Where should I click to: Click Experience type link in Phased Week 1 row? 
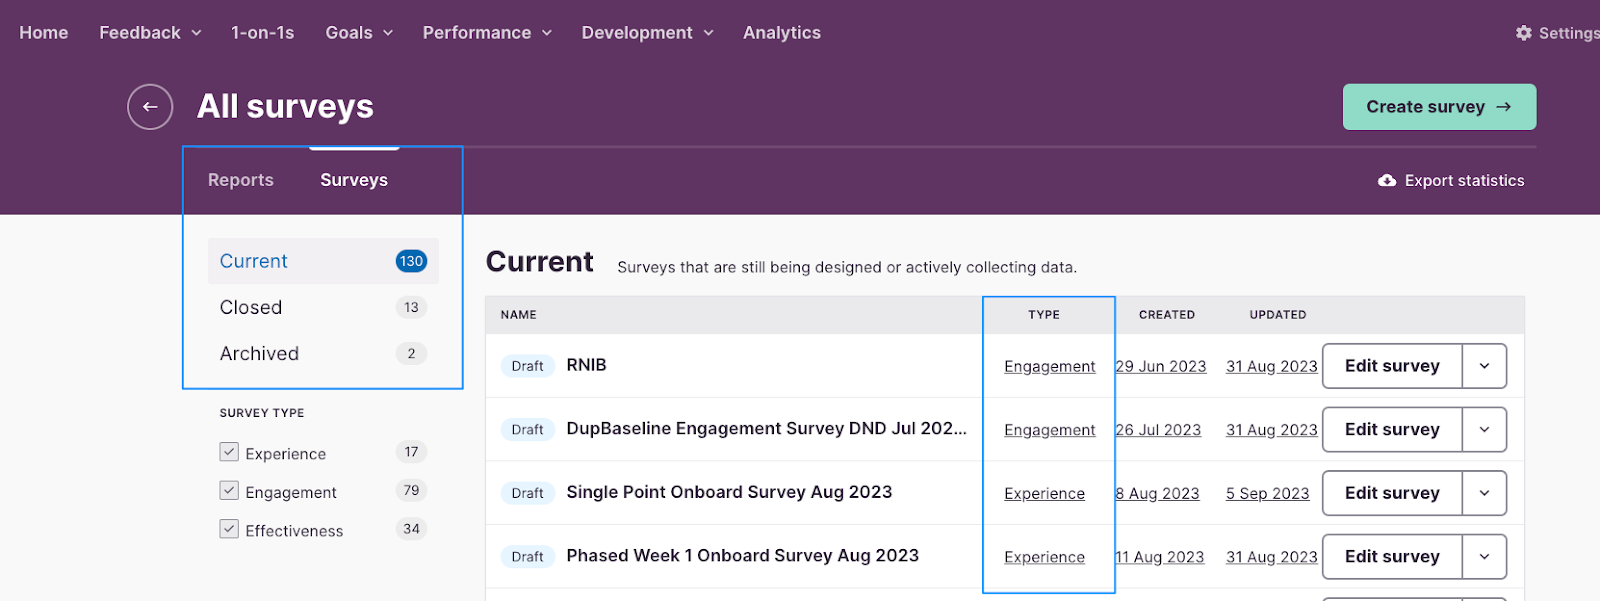coord(1044,557)
